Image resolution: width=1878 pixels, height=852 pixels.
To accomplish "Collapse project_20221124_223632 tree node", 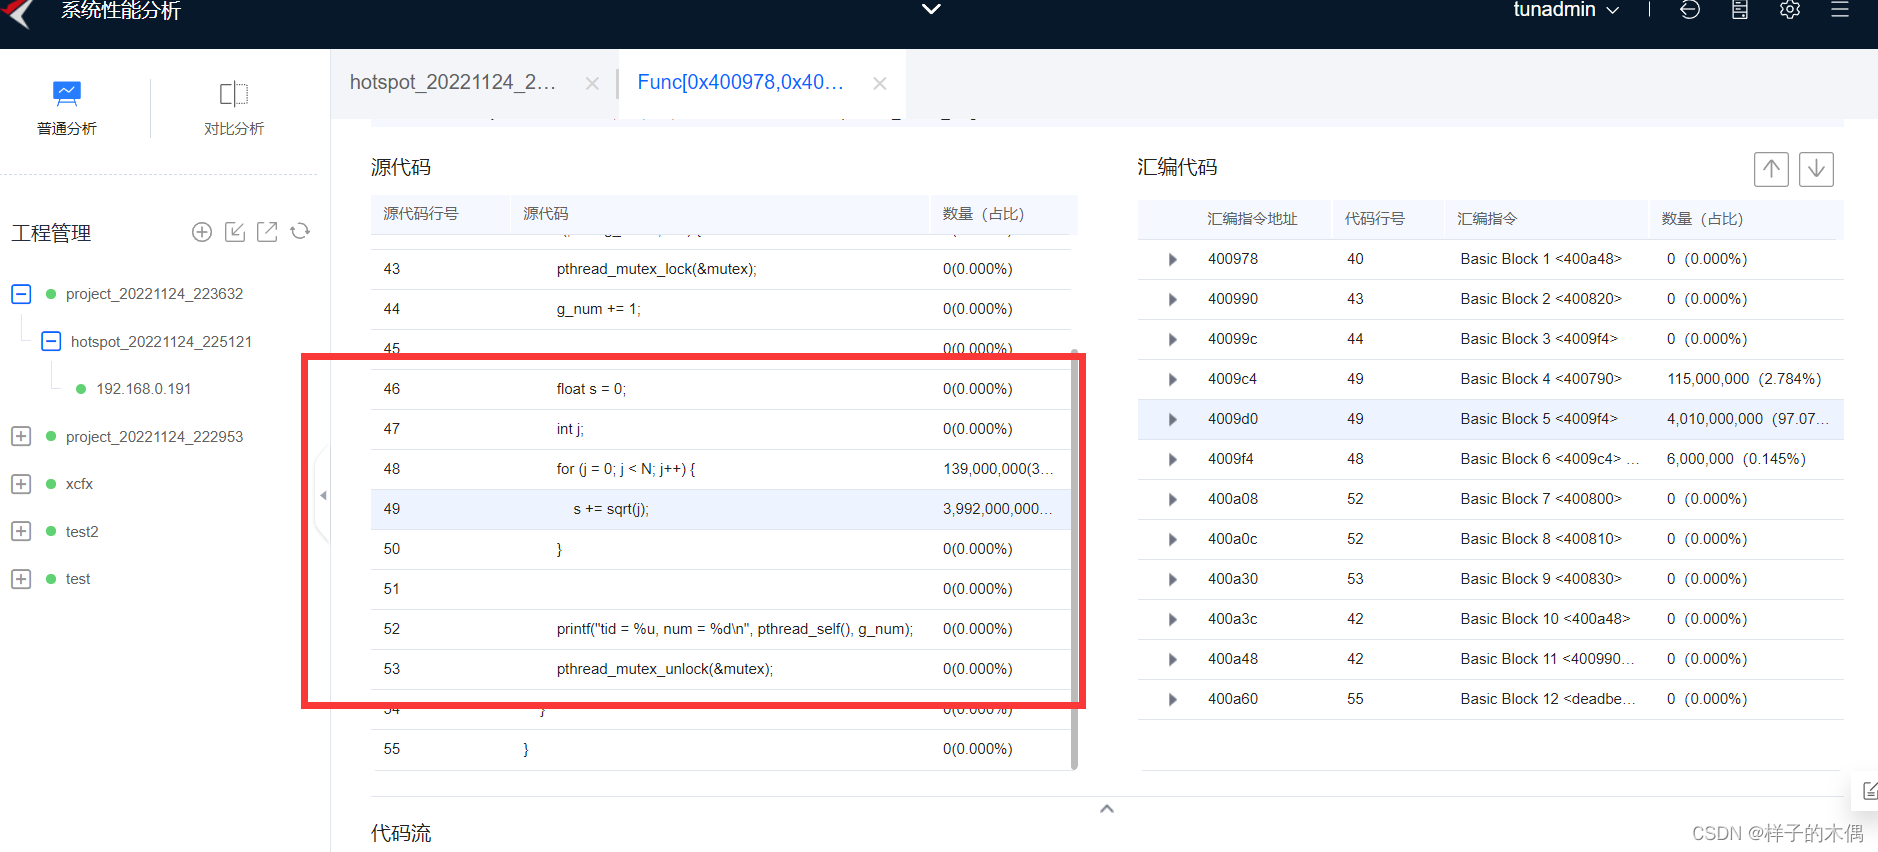I will pyautogui.click(x=21, y=294).
